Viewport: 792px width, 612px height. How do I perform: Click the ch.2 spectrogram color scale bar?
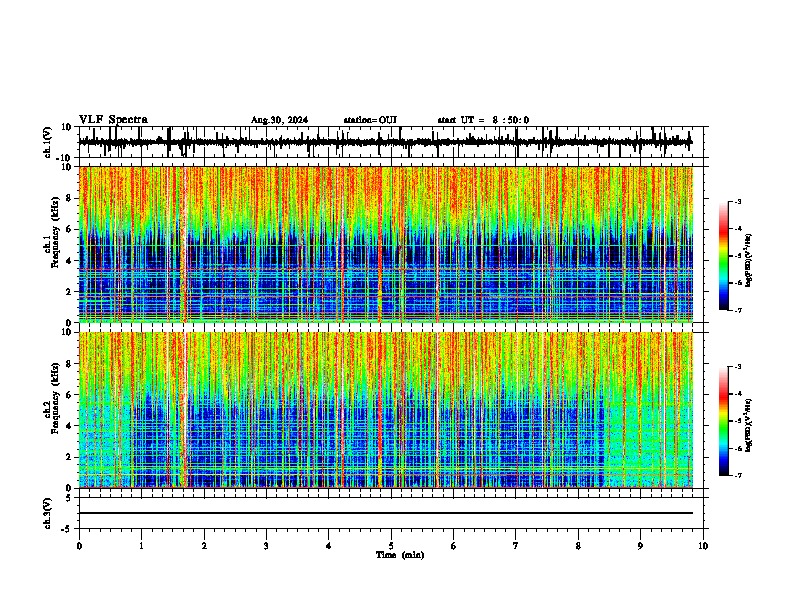(724, 421)
